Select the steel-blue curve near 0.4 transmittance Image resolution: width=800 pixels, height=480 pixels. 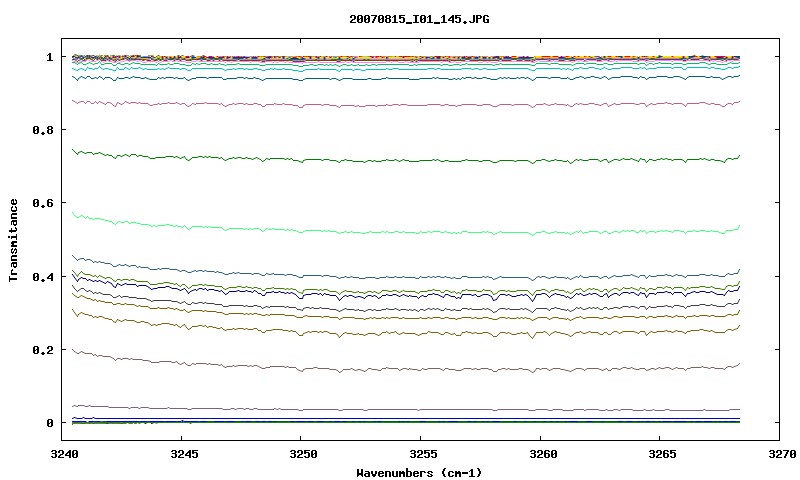(408, 277)
